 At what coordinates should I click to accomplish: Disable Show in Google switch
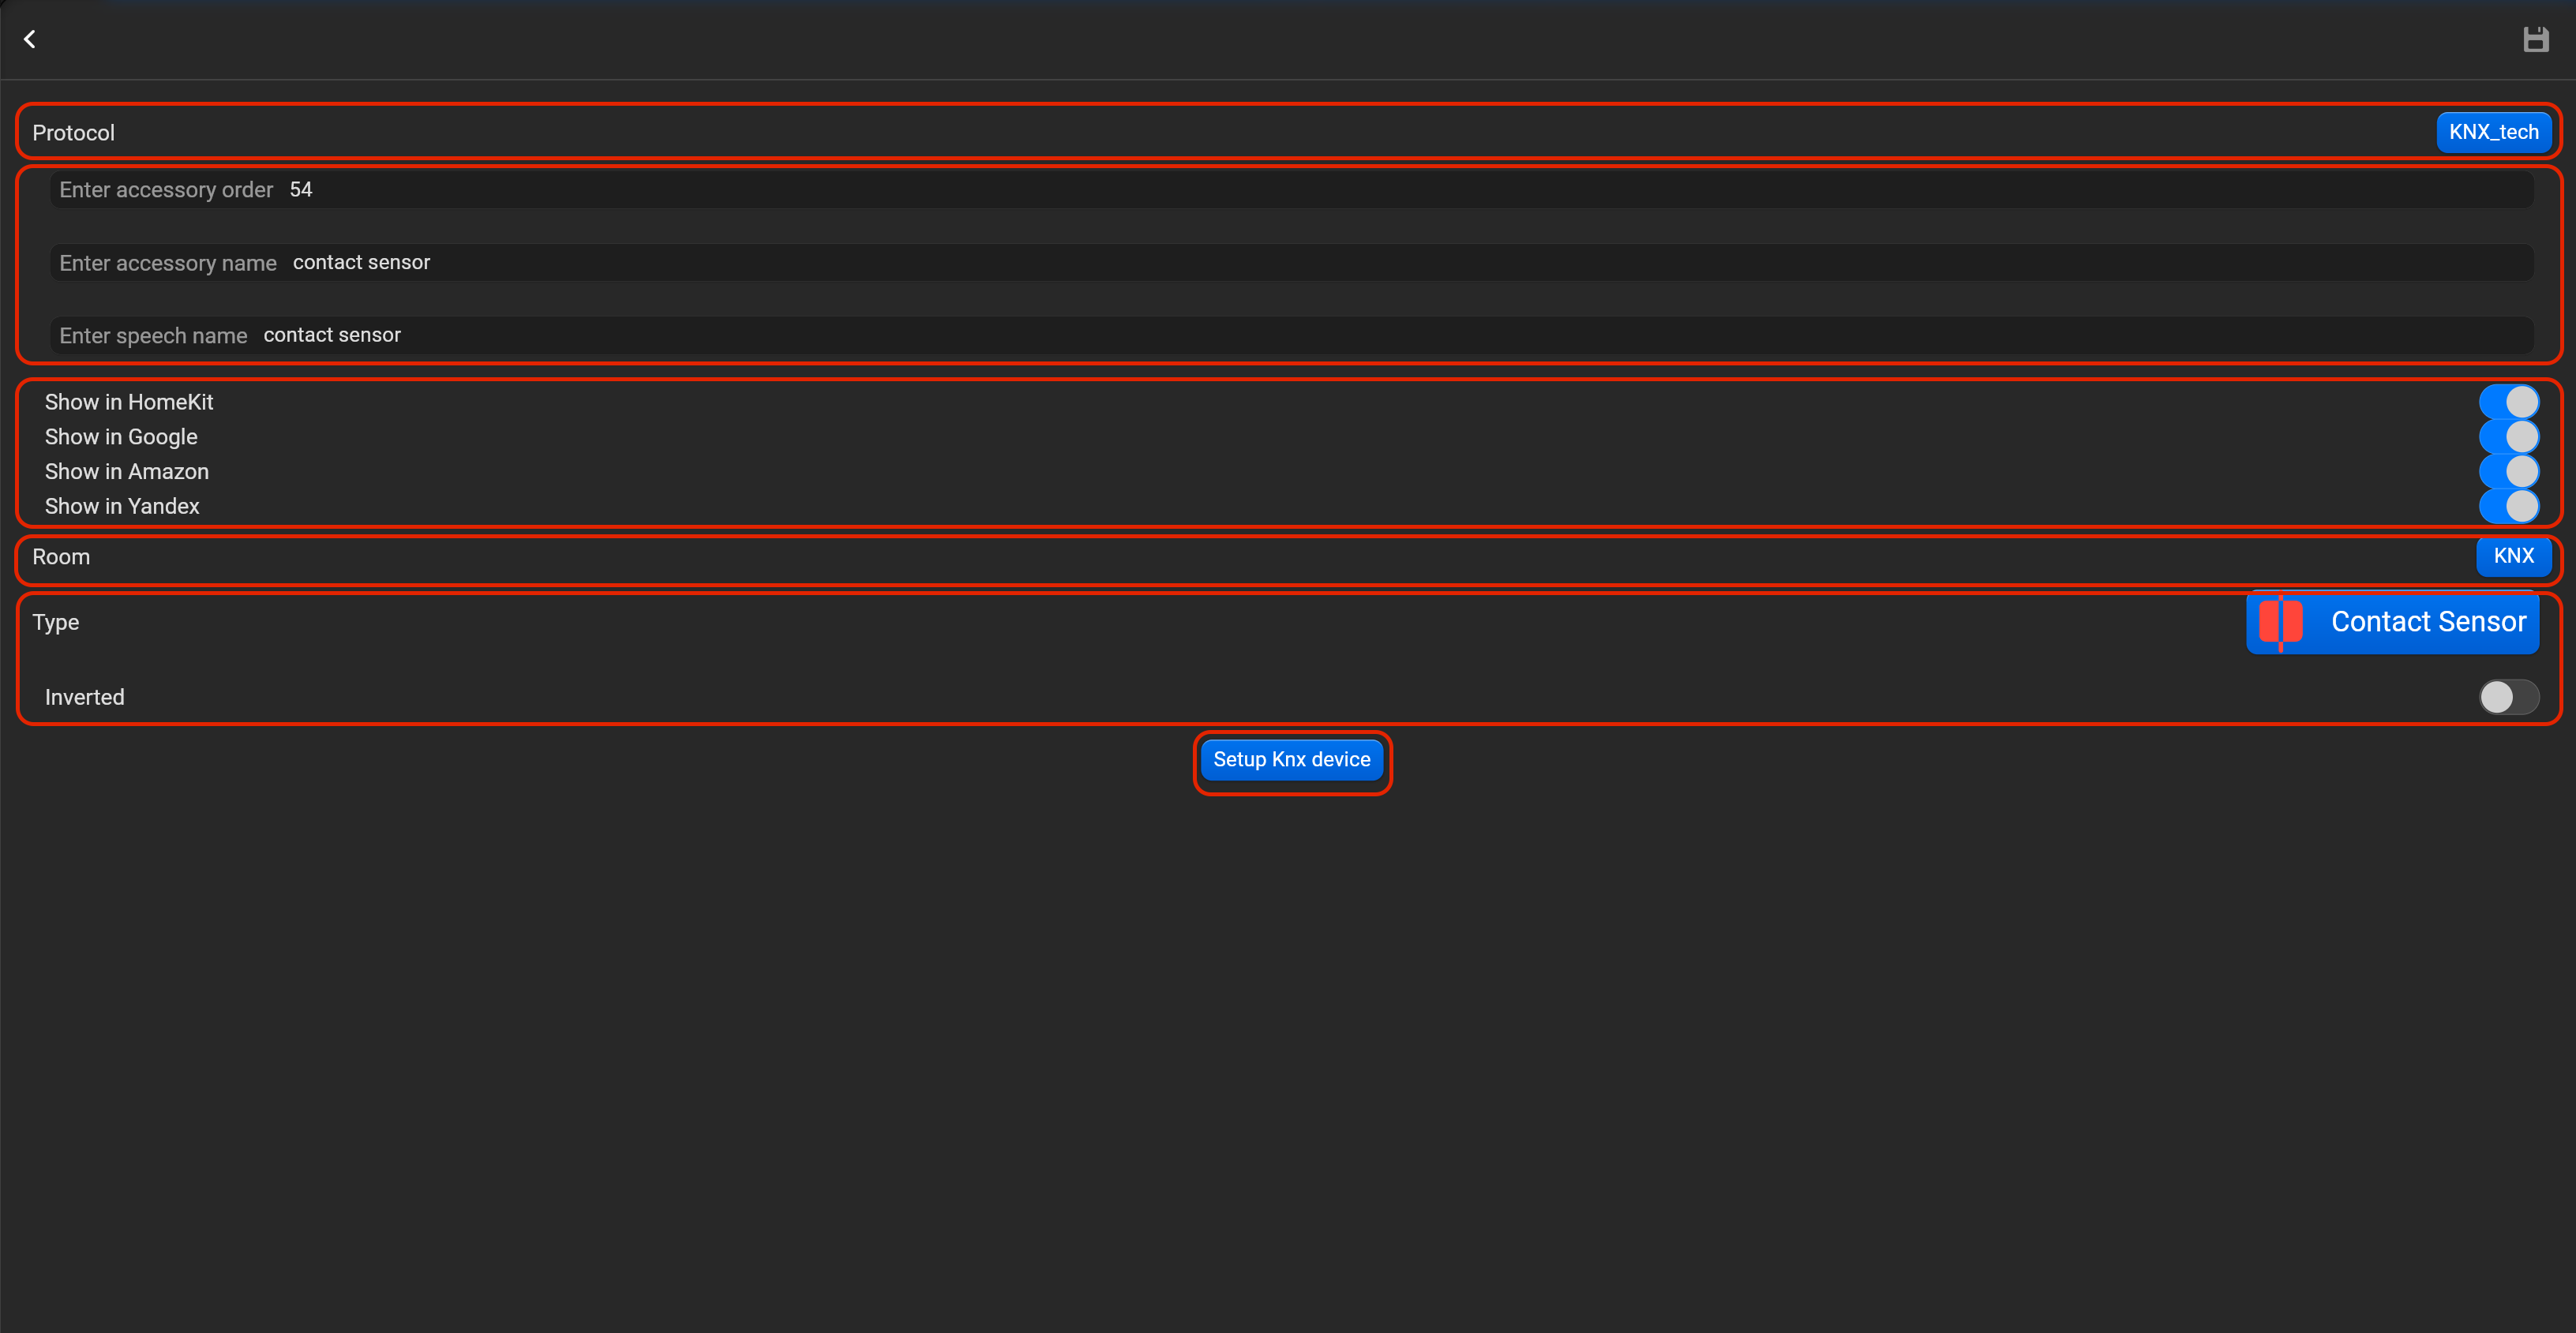click(2508, 437)
